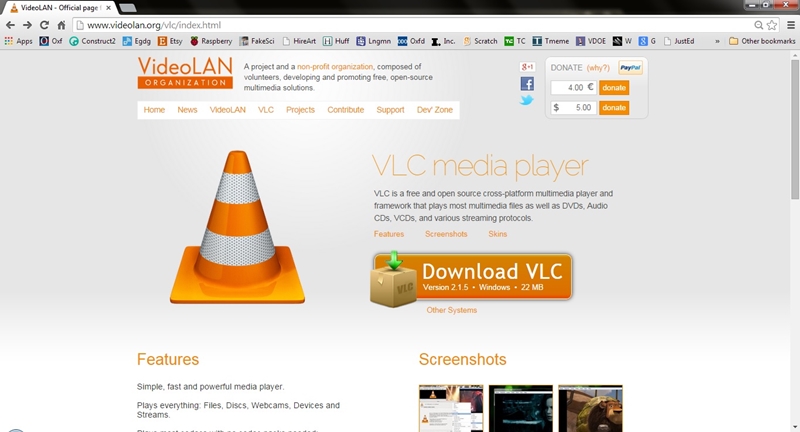Open the Other bookmarks folder

point(762,41)
